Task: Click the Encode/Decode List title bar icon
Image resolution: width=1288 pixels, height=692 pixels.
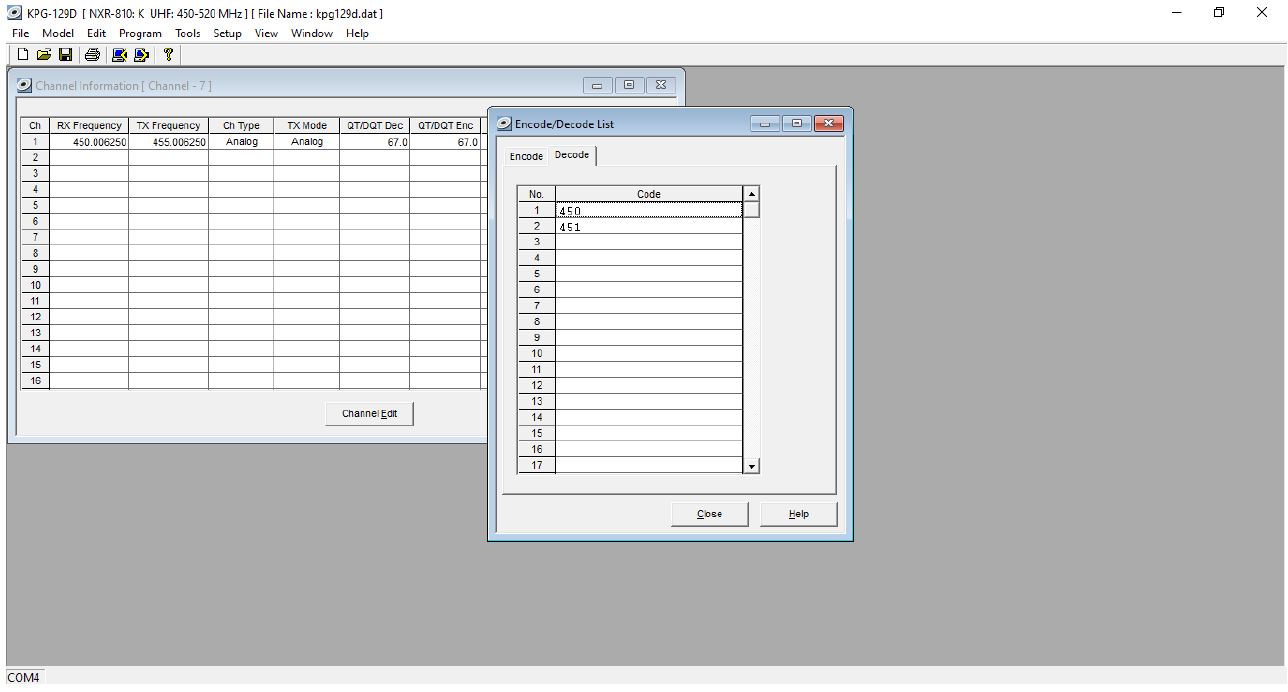Action: click(x=505, y=124)
